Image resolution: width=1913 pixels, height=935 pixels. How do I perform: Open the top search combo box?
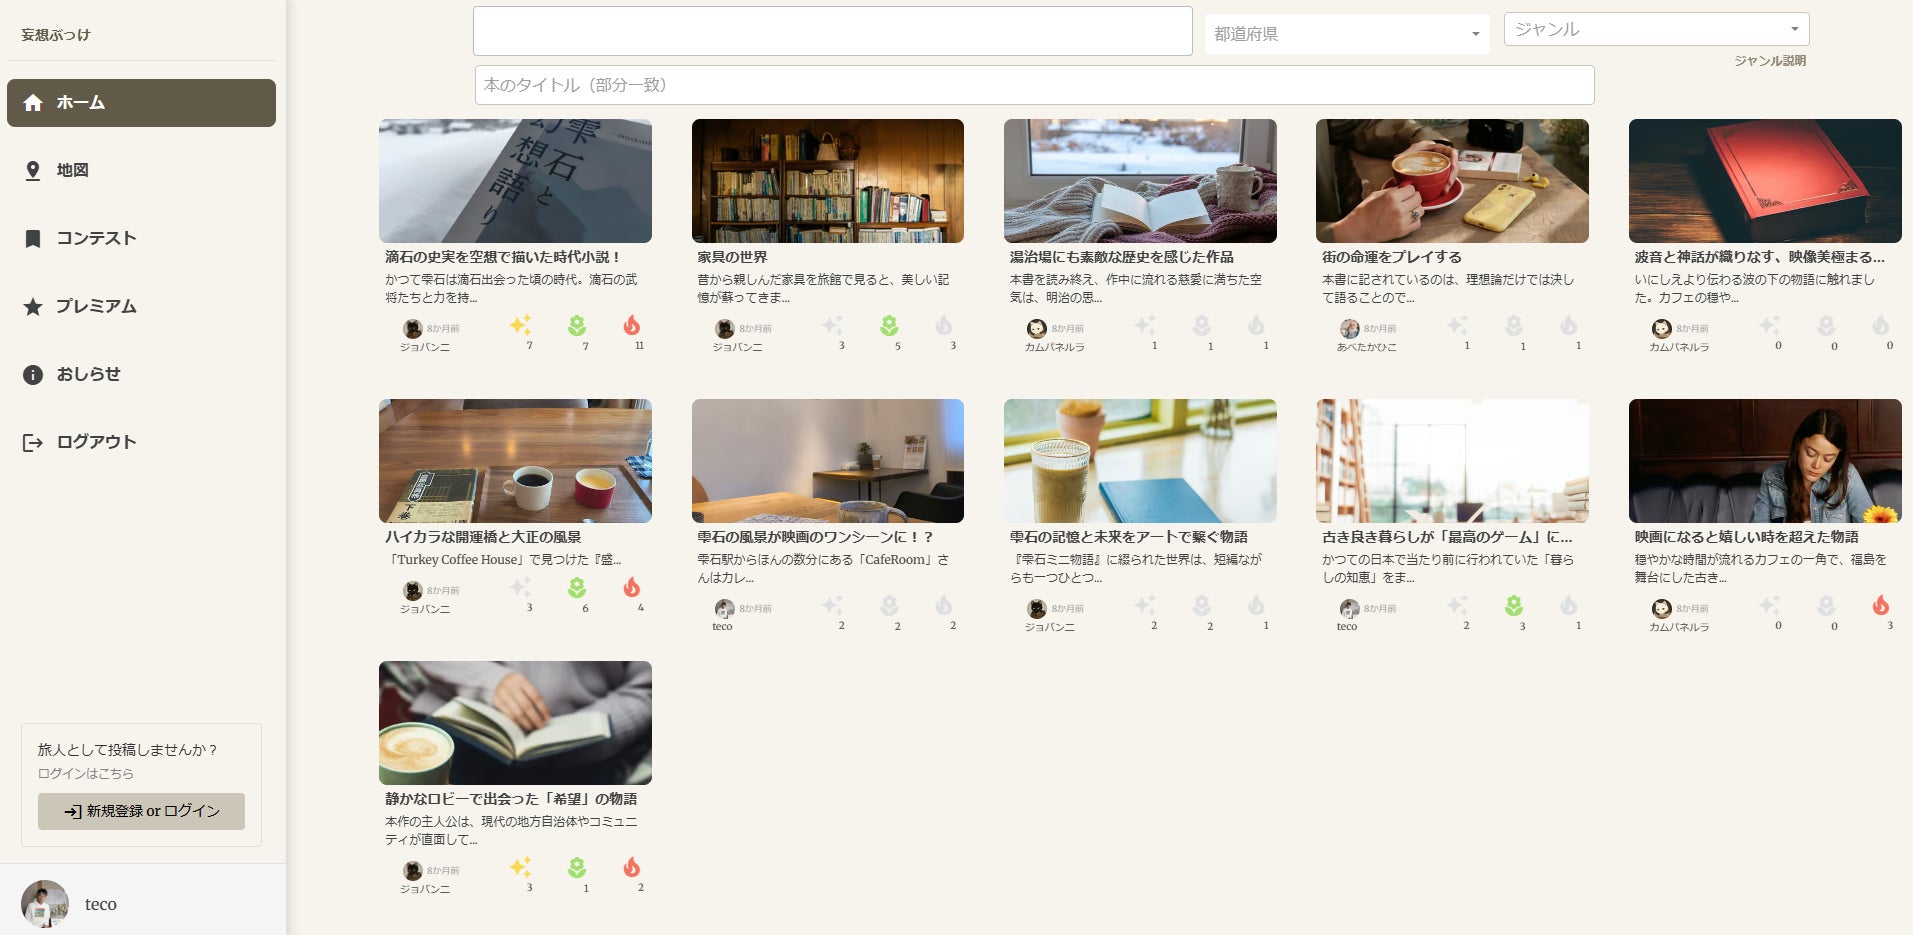pyautogui.click(x=833, y=31)
